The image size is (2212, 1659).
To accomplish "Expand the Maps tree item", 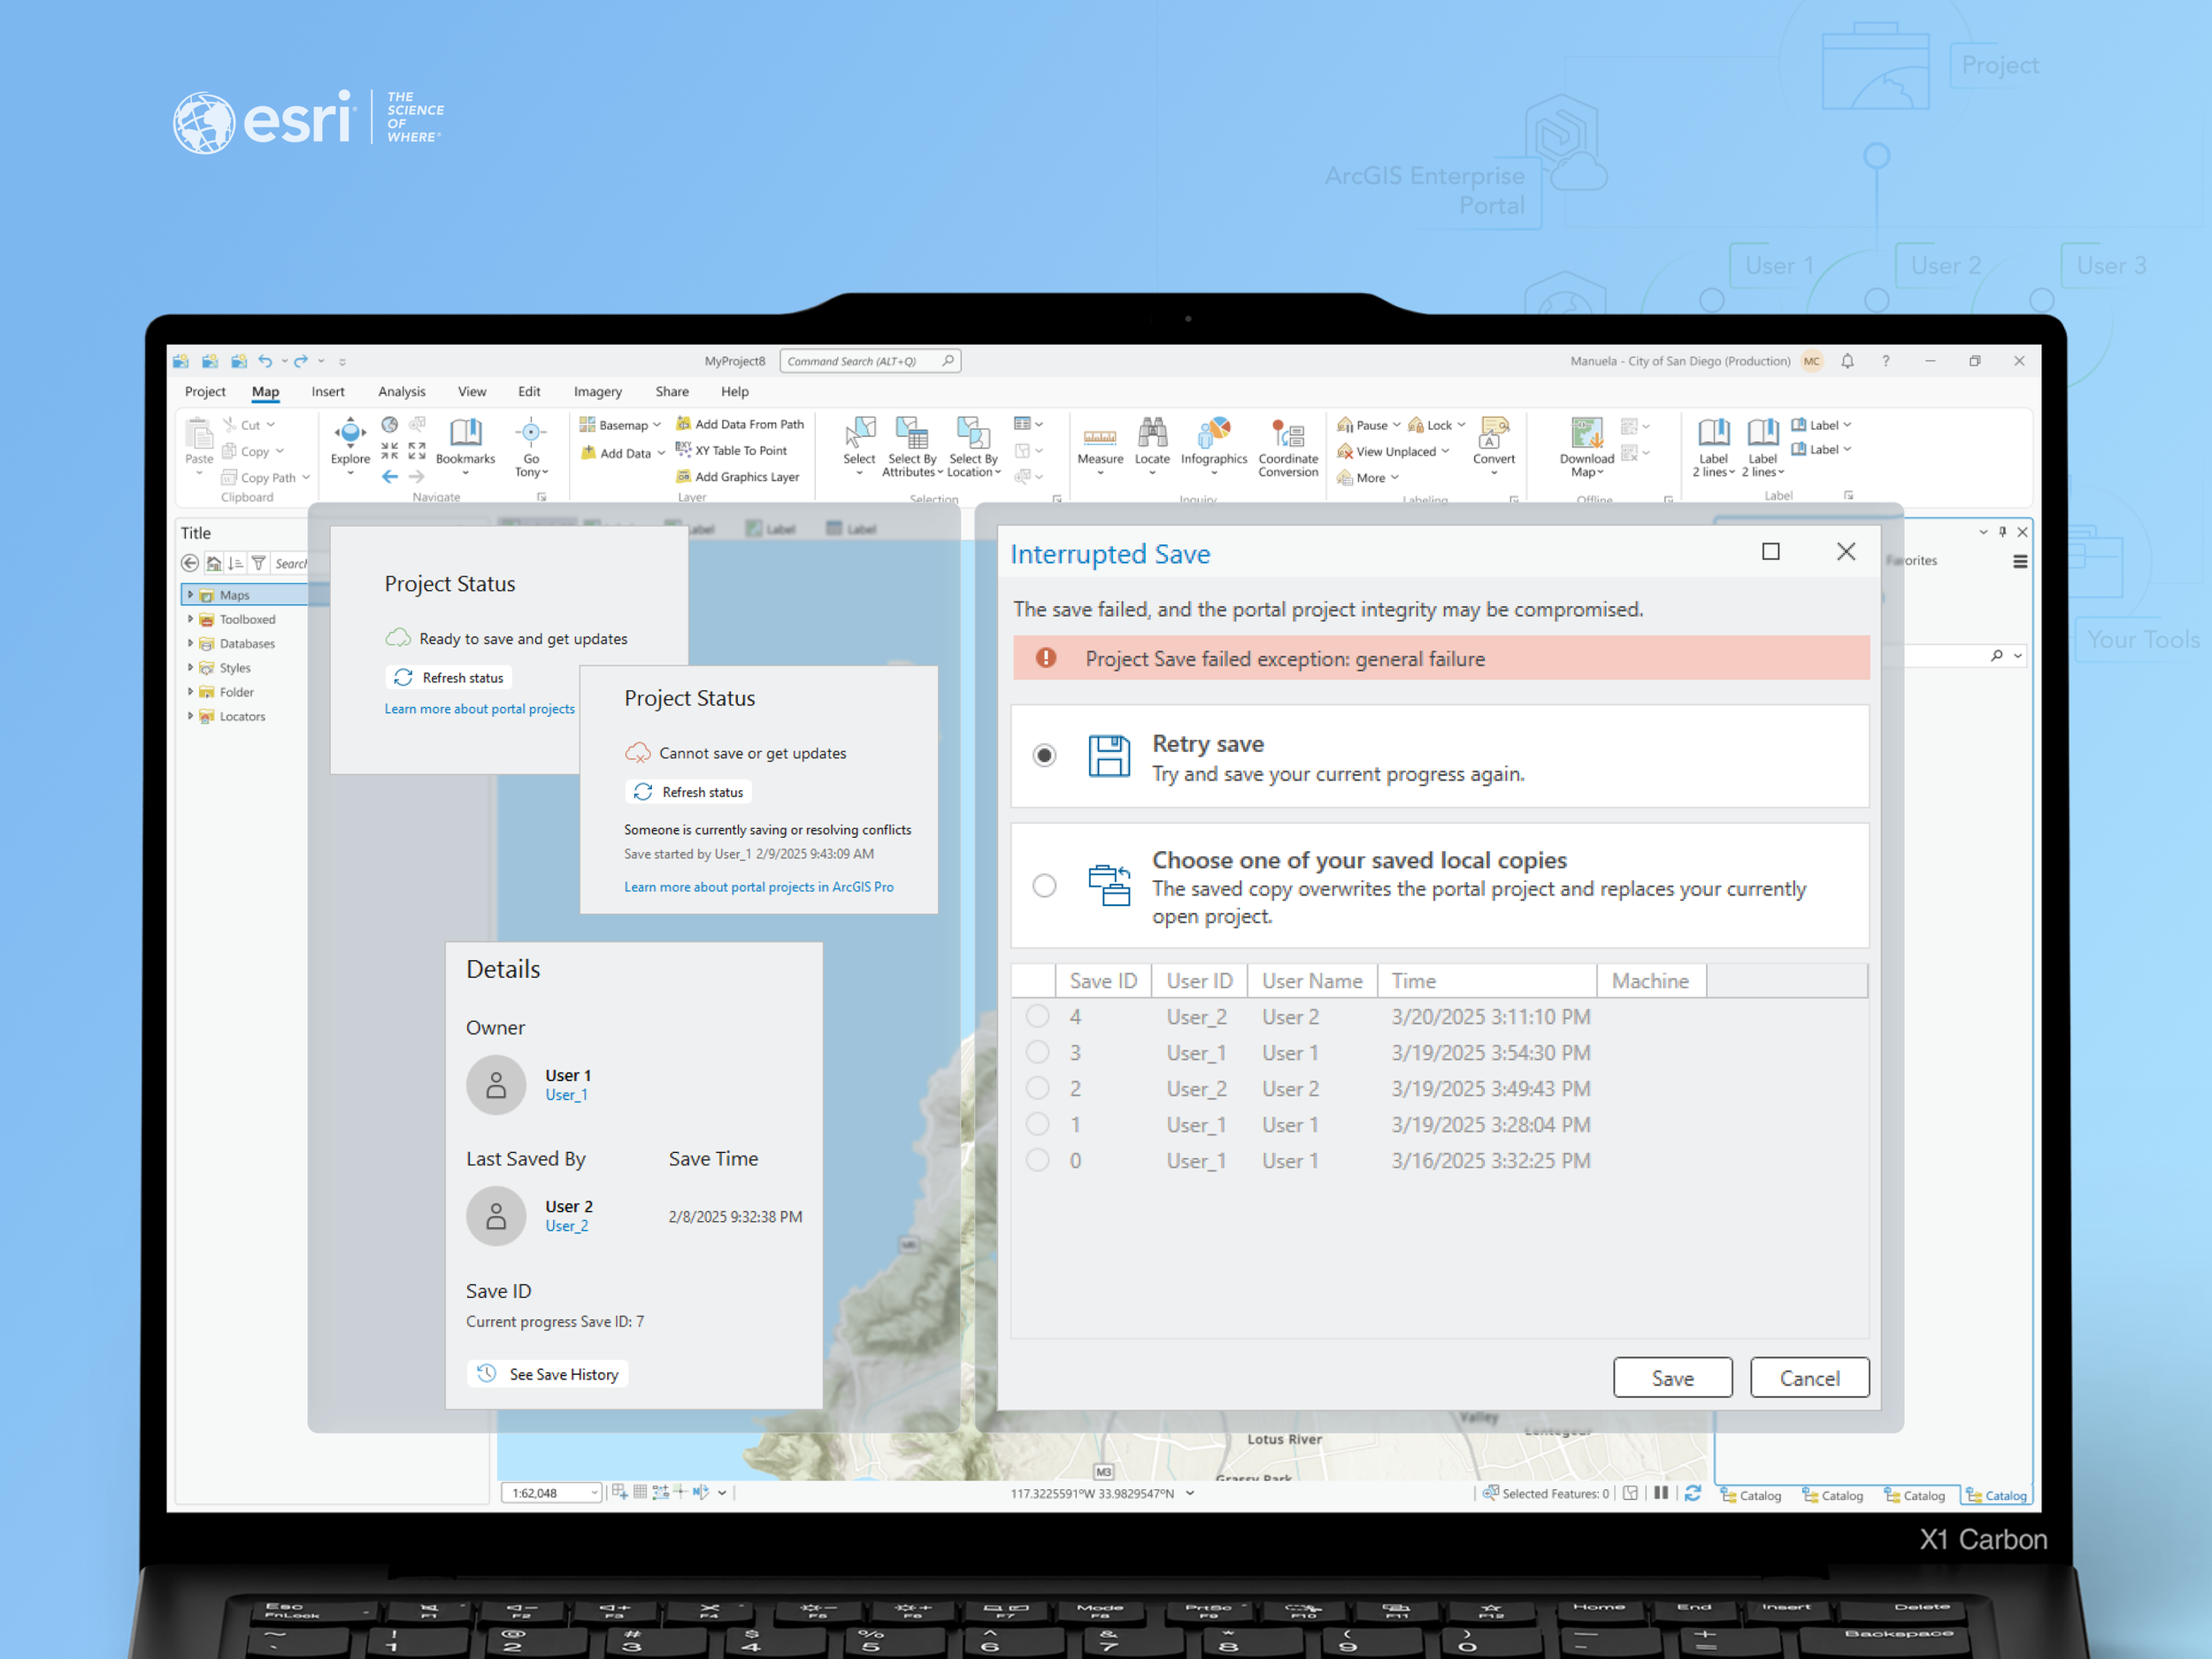I will [190, 595].
